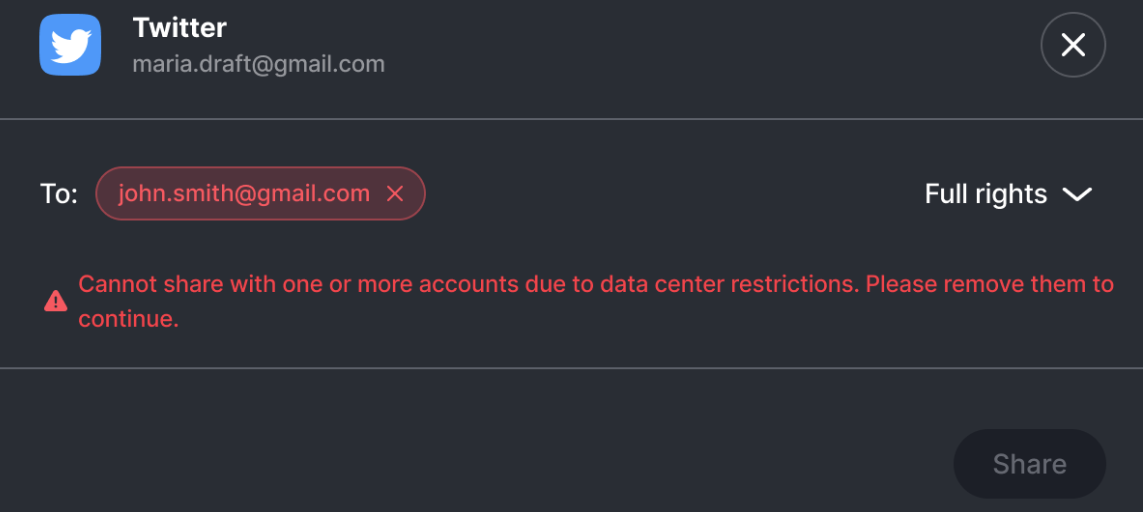This screenshot has width=1143, height=512.
Task: Click the Twitter title text
Action: click(x=179, y=28)
